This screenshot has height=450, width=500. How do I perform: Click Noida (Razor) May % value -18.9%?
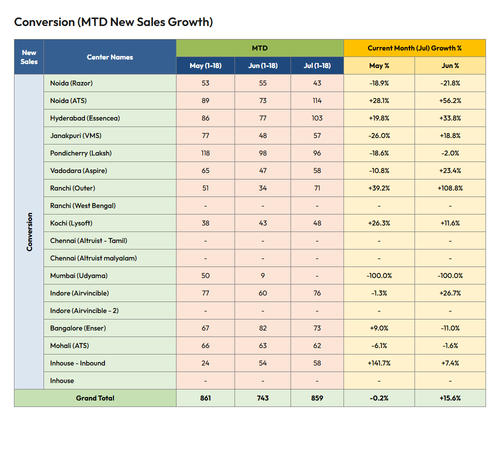(x=379, y=83)
